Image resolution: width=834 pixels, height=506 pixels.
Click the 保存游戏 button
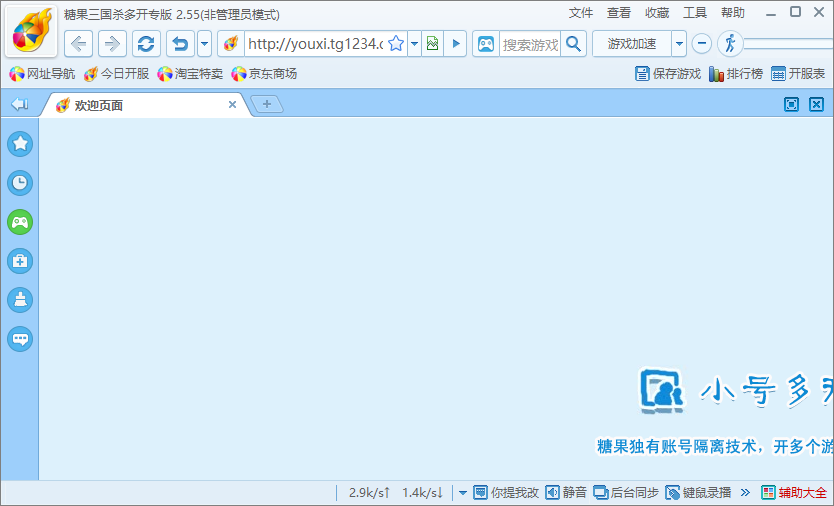click(x=668, y=74)
